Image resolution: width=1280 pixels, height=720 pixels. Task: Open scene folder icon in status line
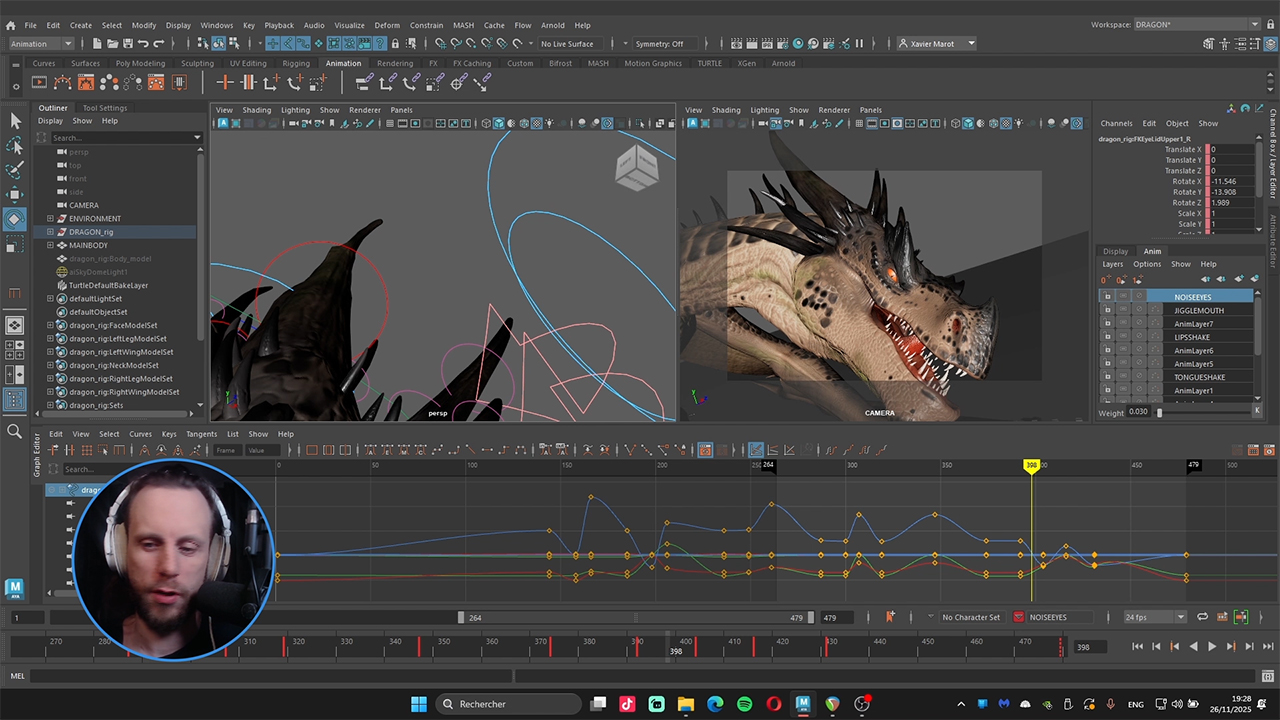pos(113,43)
